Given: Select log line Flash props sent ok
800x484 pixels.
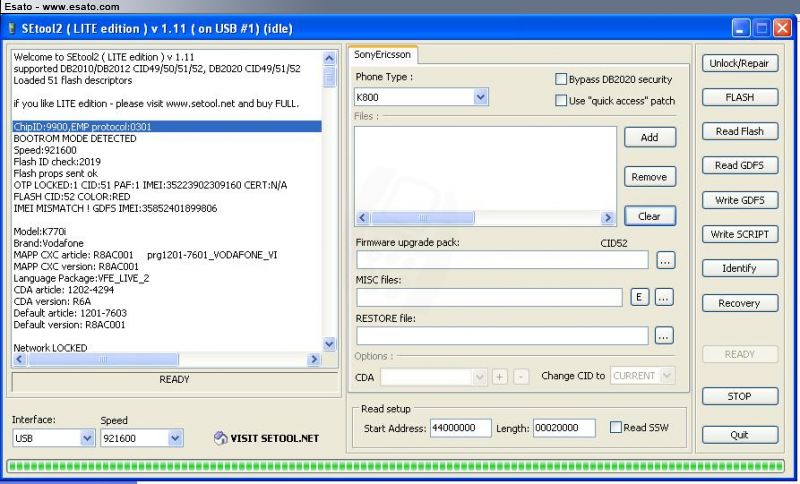Looking at the screenshot, I should click(56, 173).
